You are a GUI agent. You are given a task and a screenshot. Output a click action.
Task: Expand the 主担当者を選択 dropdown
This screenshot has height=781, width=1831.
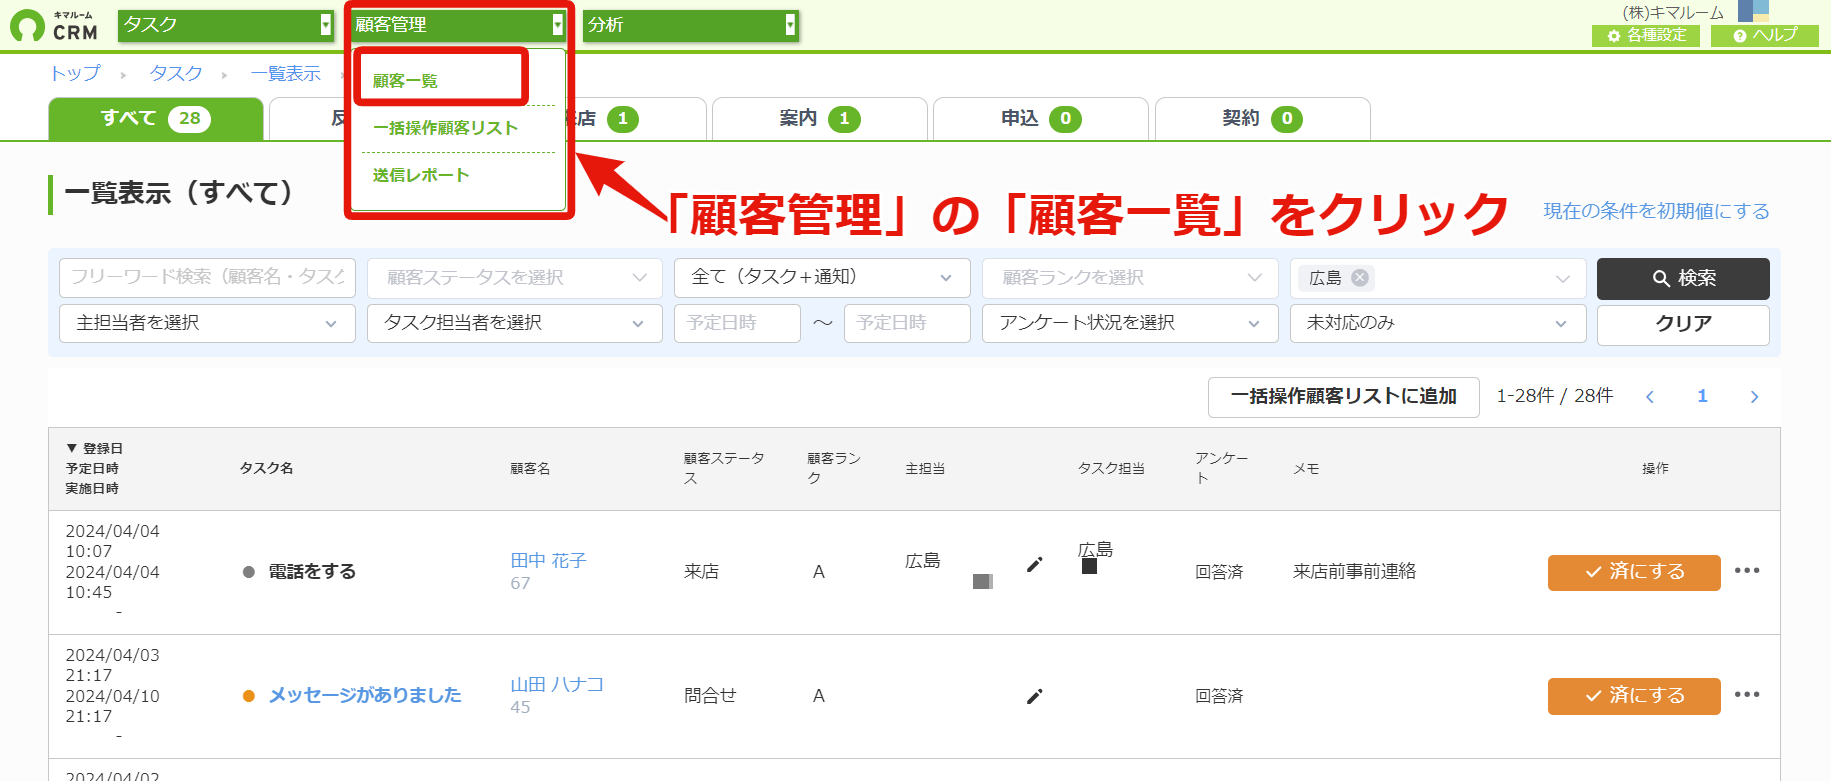207,323
